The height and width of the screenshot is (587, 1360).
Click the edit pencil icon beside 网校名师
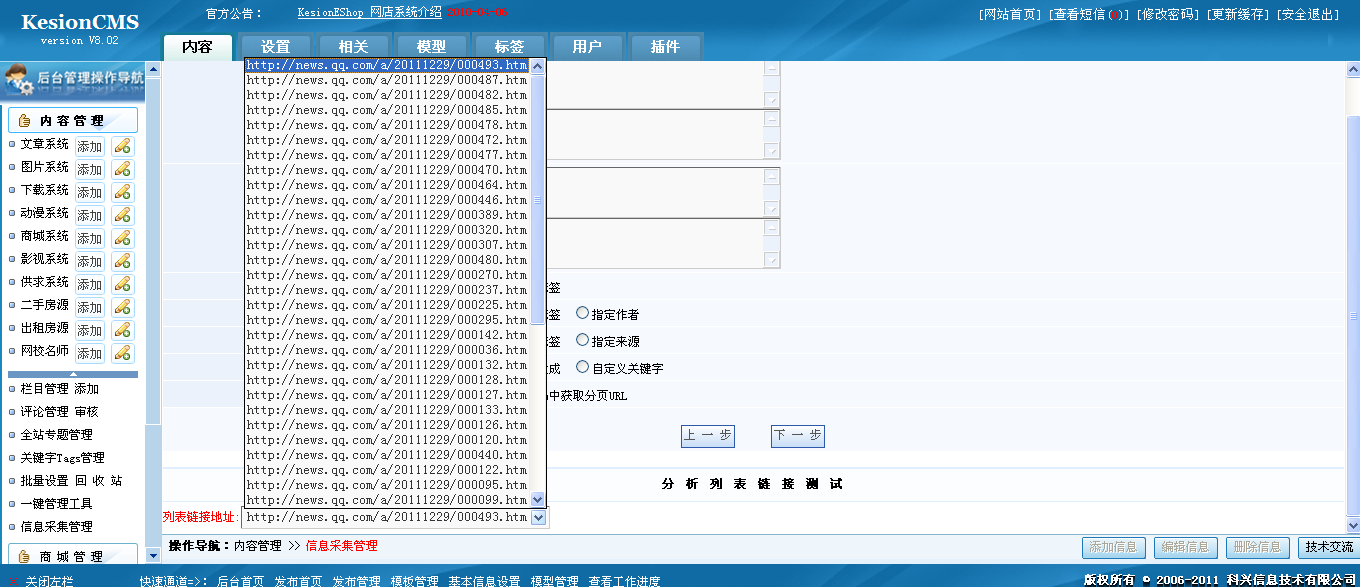(122, 353)
